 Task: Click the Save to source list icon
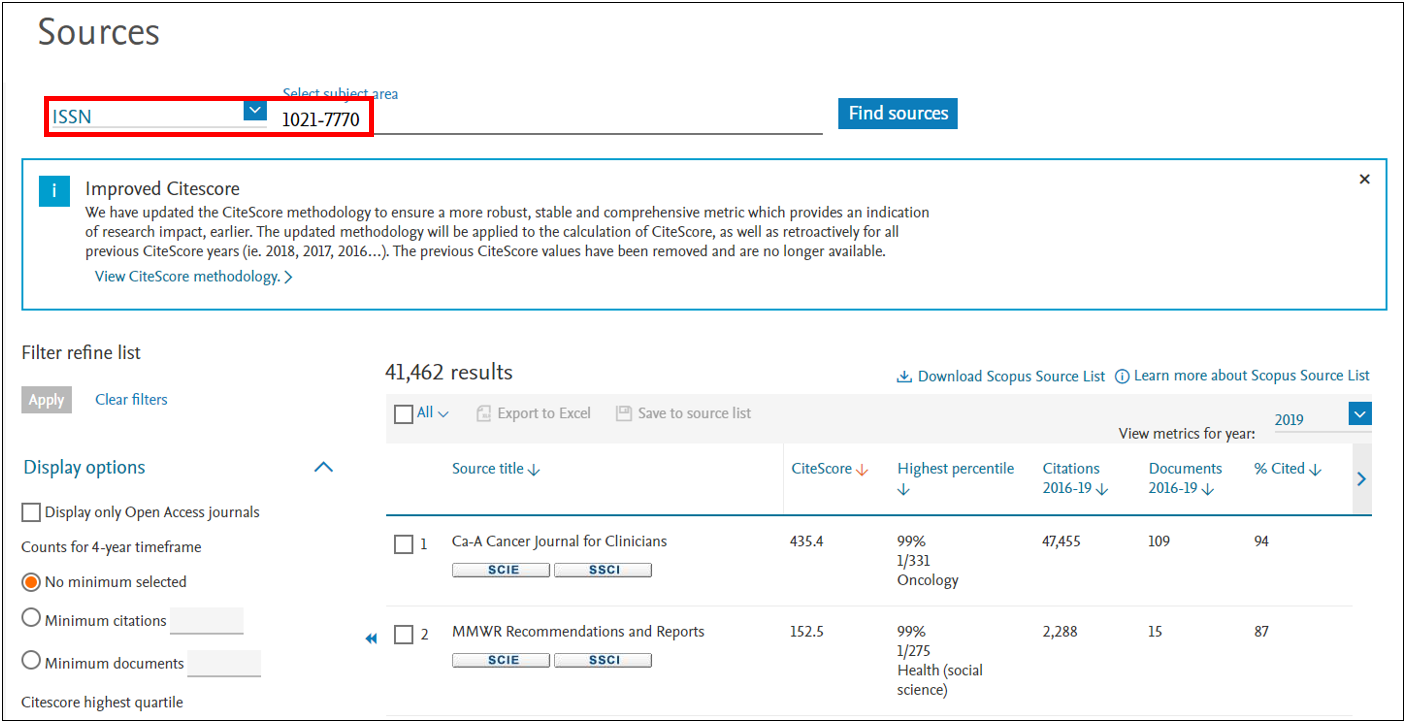[624, 413]
